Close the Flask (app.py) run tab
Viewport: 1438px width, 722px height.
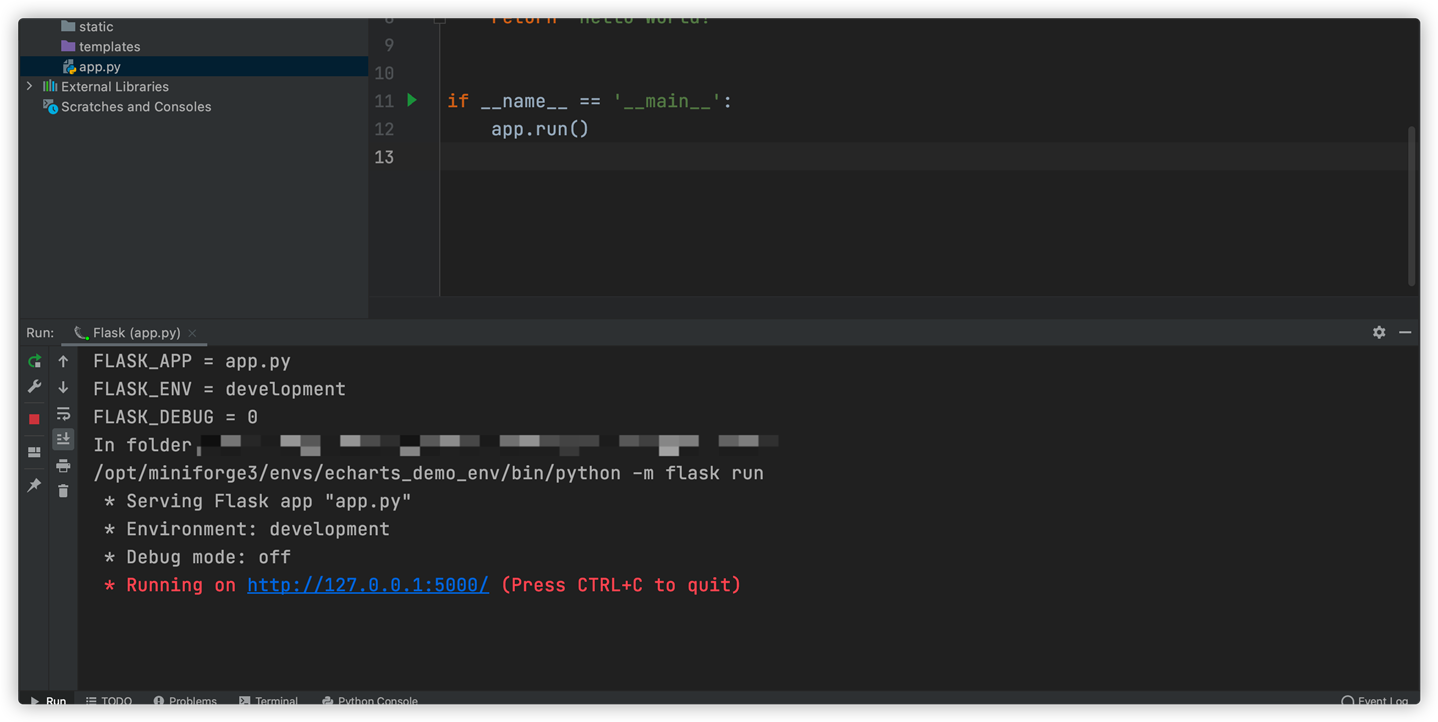tap(192, 333)
